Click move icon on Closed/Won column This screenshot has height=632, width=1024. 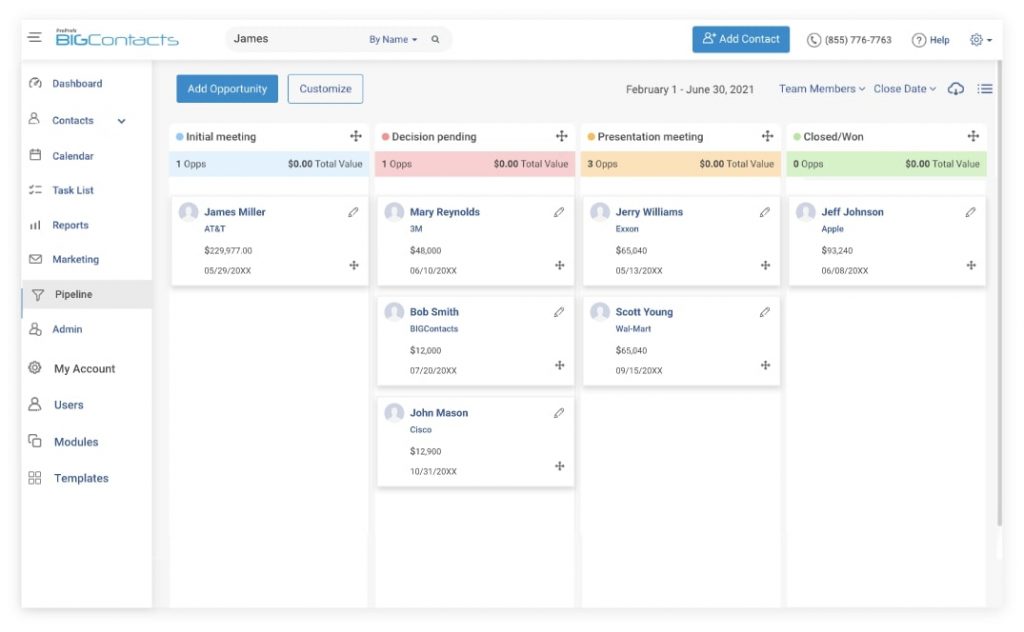coord(973,136)
